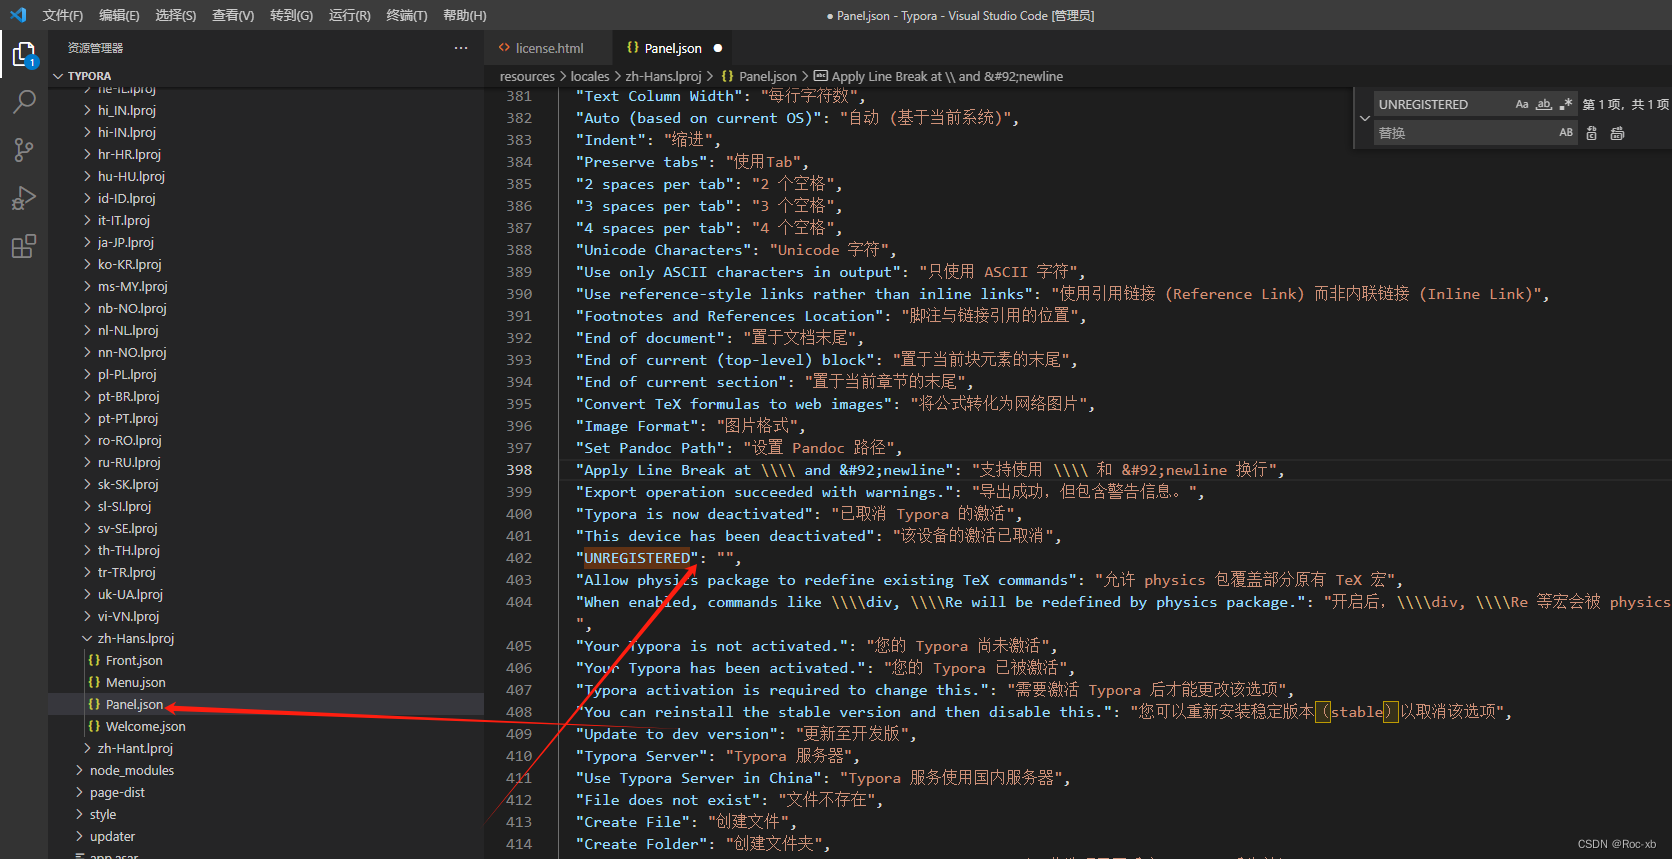The width and height of the screenshot is (1672, 859).
Task: Click Menu.json braces file icon
Action: pos(94,682)
